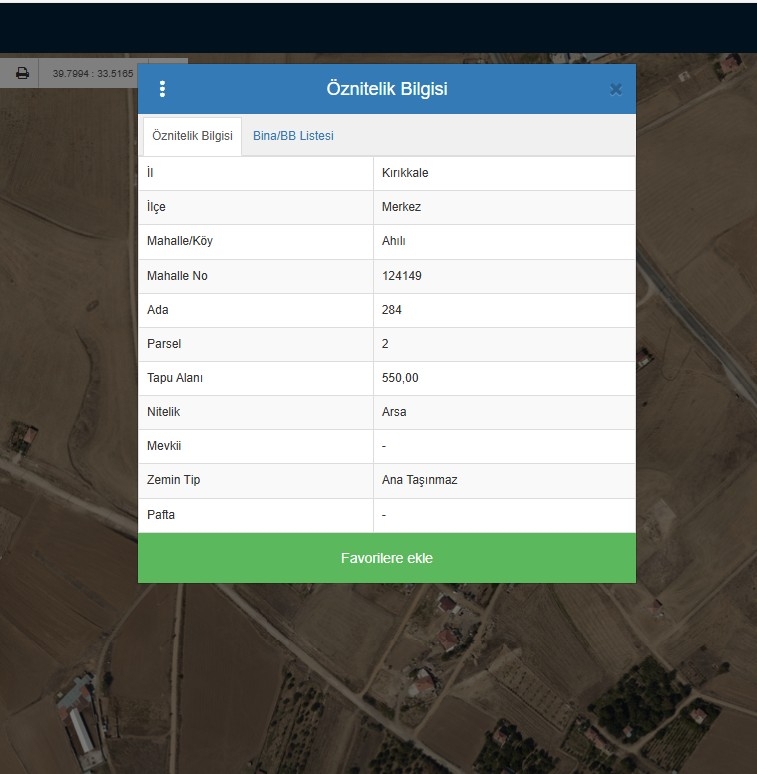Image resolution: width=757 pixels, height=774 pixels.
Task: Close the Öznitelik Bilgisi dialog
Action: (615, 89)
